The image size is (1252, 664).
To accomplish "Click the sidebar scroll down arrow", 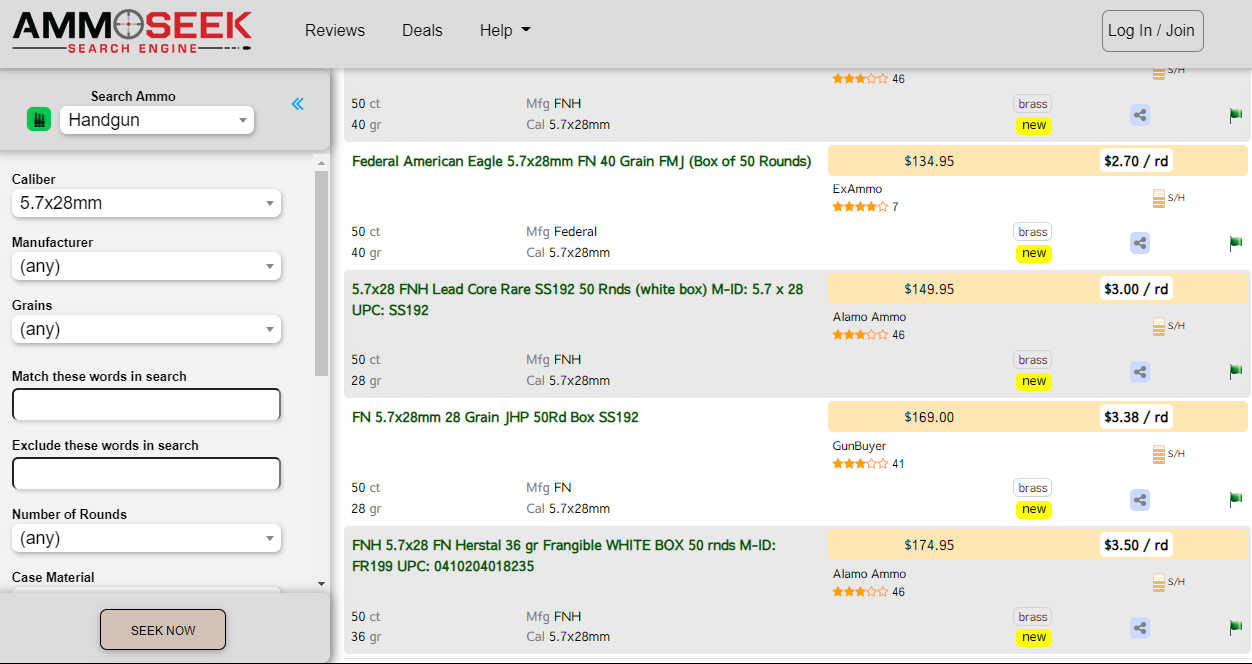I will pos(321,583).
